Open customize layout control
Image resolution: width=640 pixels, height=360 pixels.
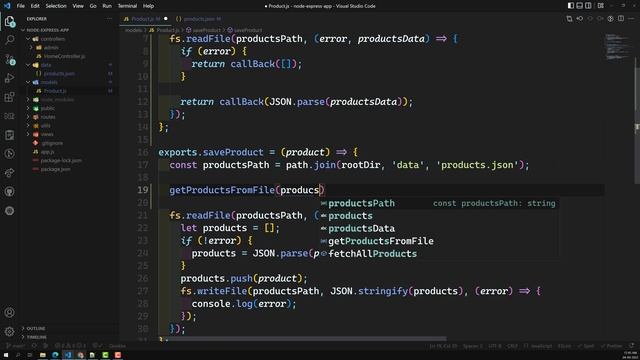tap(600, 6)
